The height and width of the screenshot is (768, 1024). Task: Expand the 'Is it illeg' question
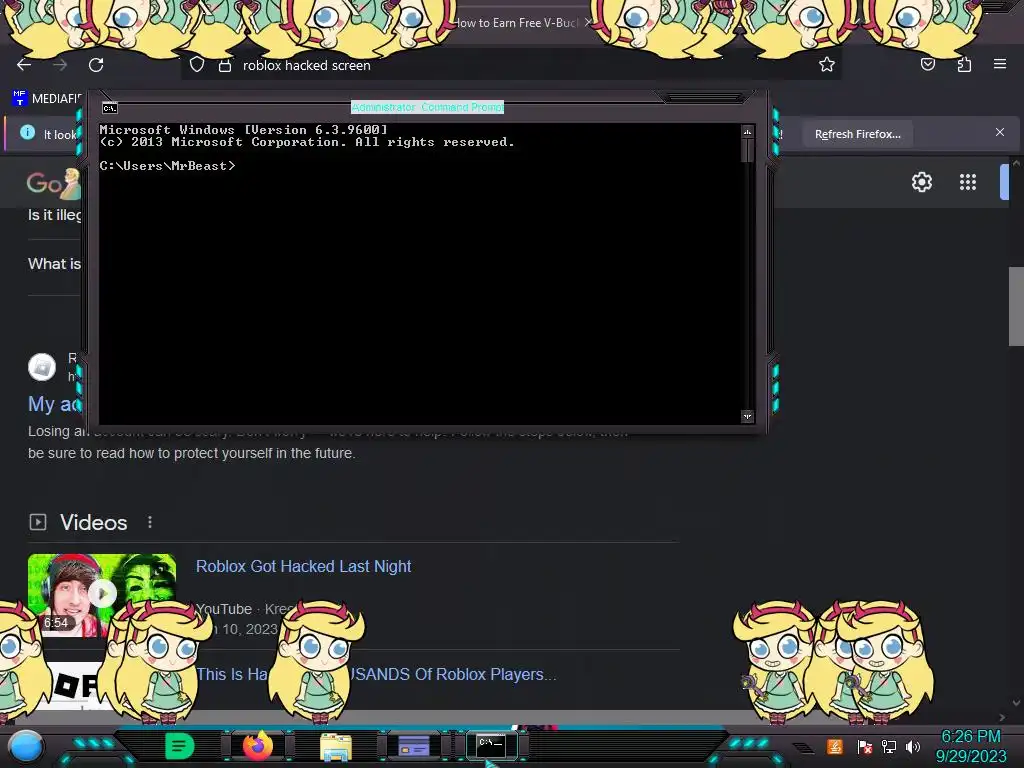pyautogui.click(x=54, y=215)
